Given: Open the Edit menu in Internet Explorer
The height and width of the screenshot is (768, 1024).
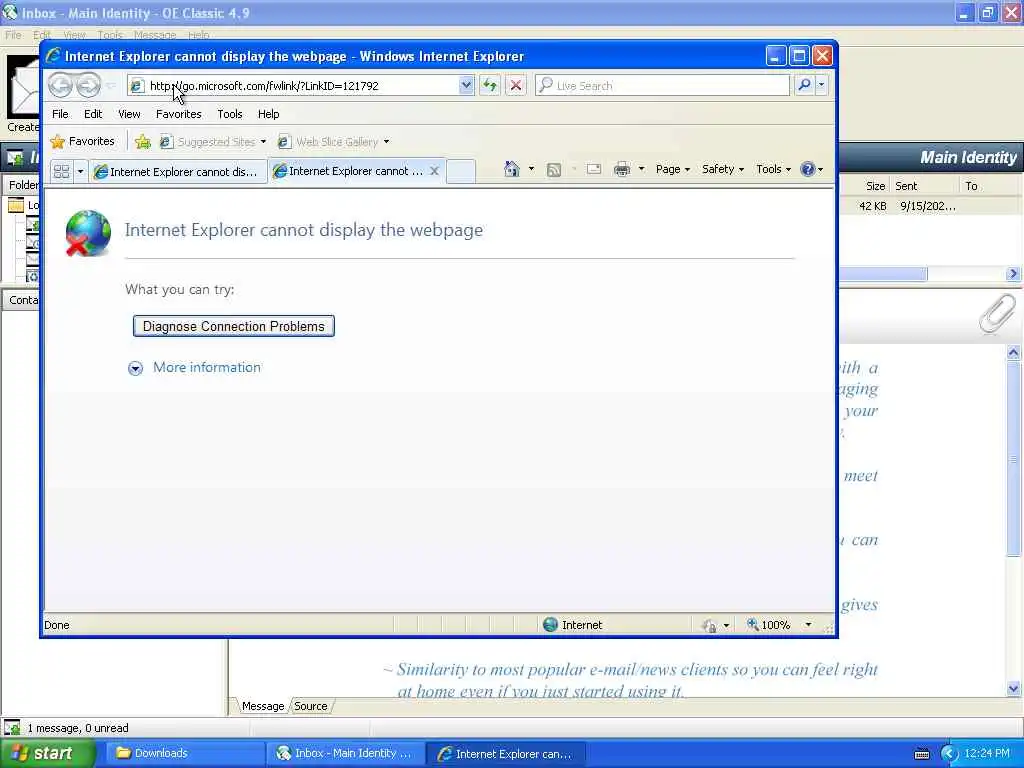Looking at the screenshot, I should [x=93, y=114].
